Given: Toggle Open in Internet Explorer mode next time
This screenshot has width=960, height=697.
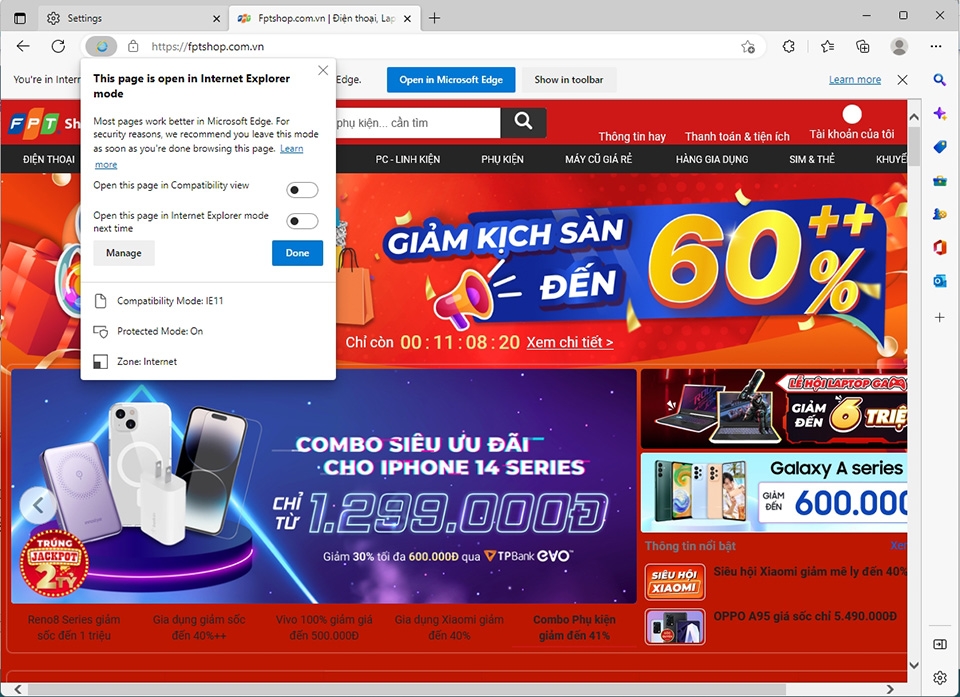Looking at the screenshot, I should pyautogui.click(x=302, y=221).
